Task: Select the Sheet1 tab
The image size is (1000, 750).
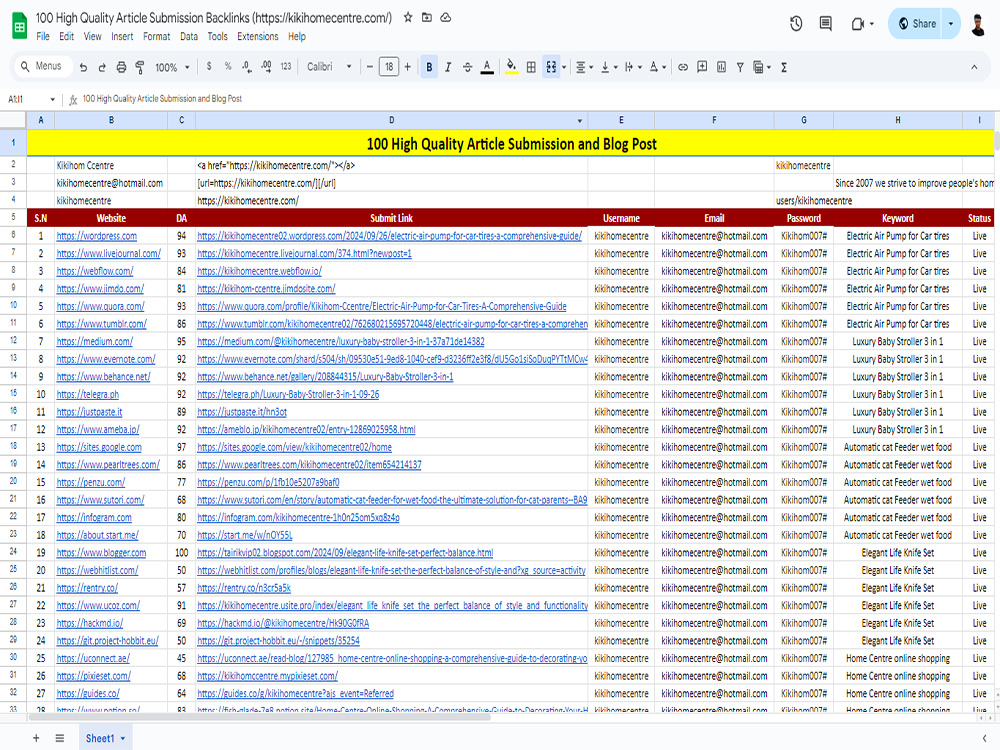Action: pos(105,738)
